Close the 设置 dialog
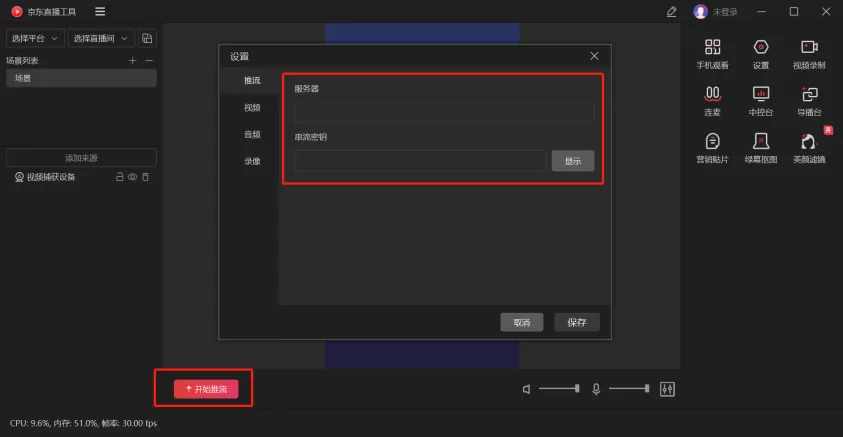 tap(594, 56)
